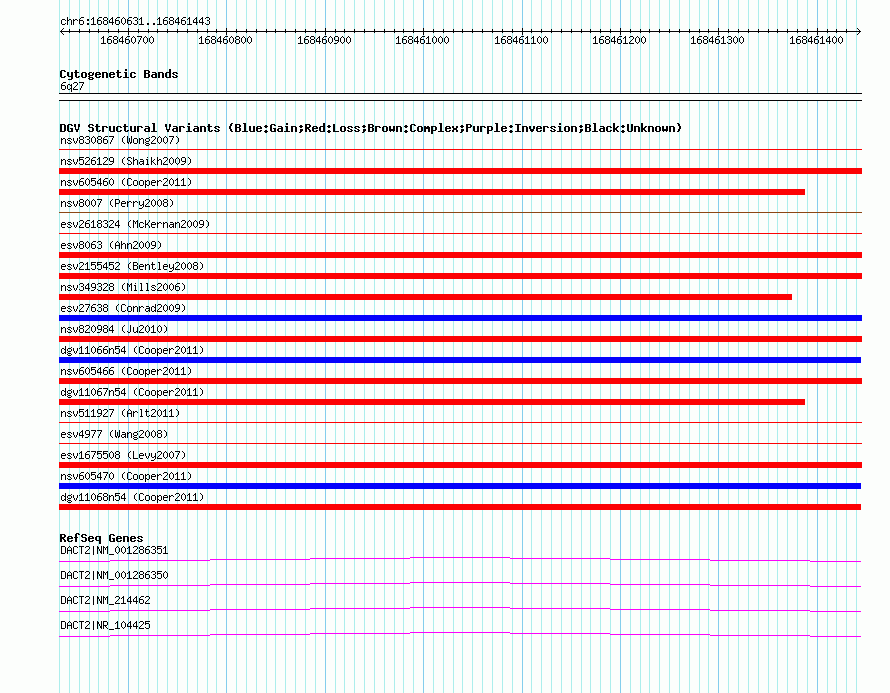Click the chr6:168460631..168461443 coordinate label
This screenshot has width=890, height=693.
[135, 21]
